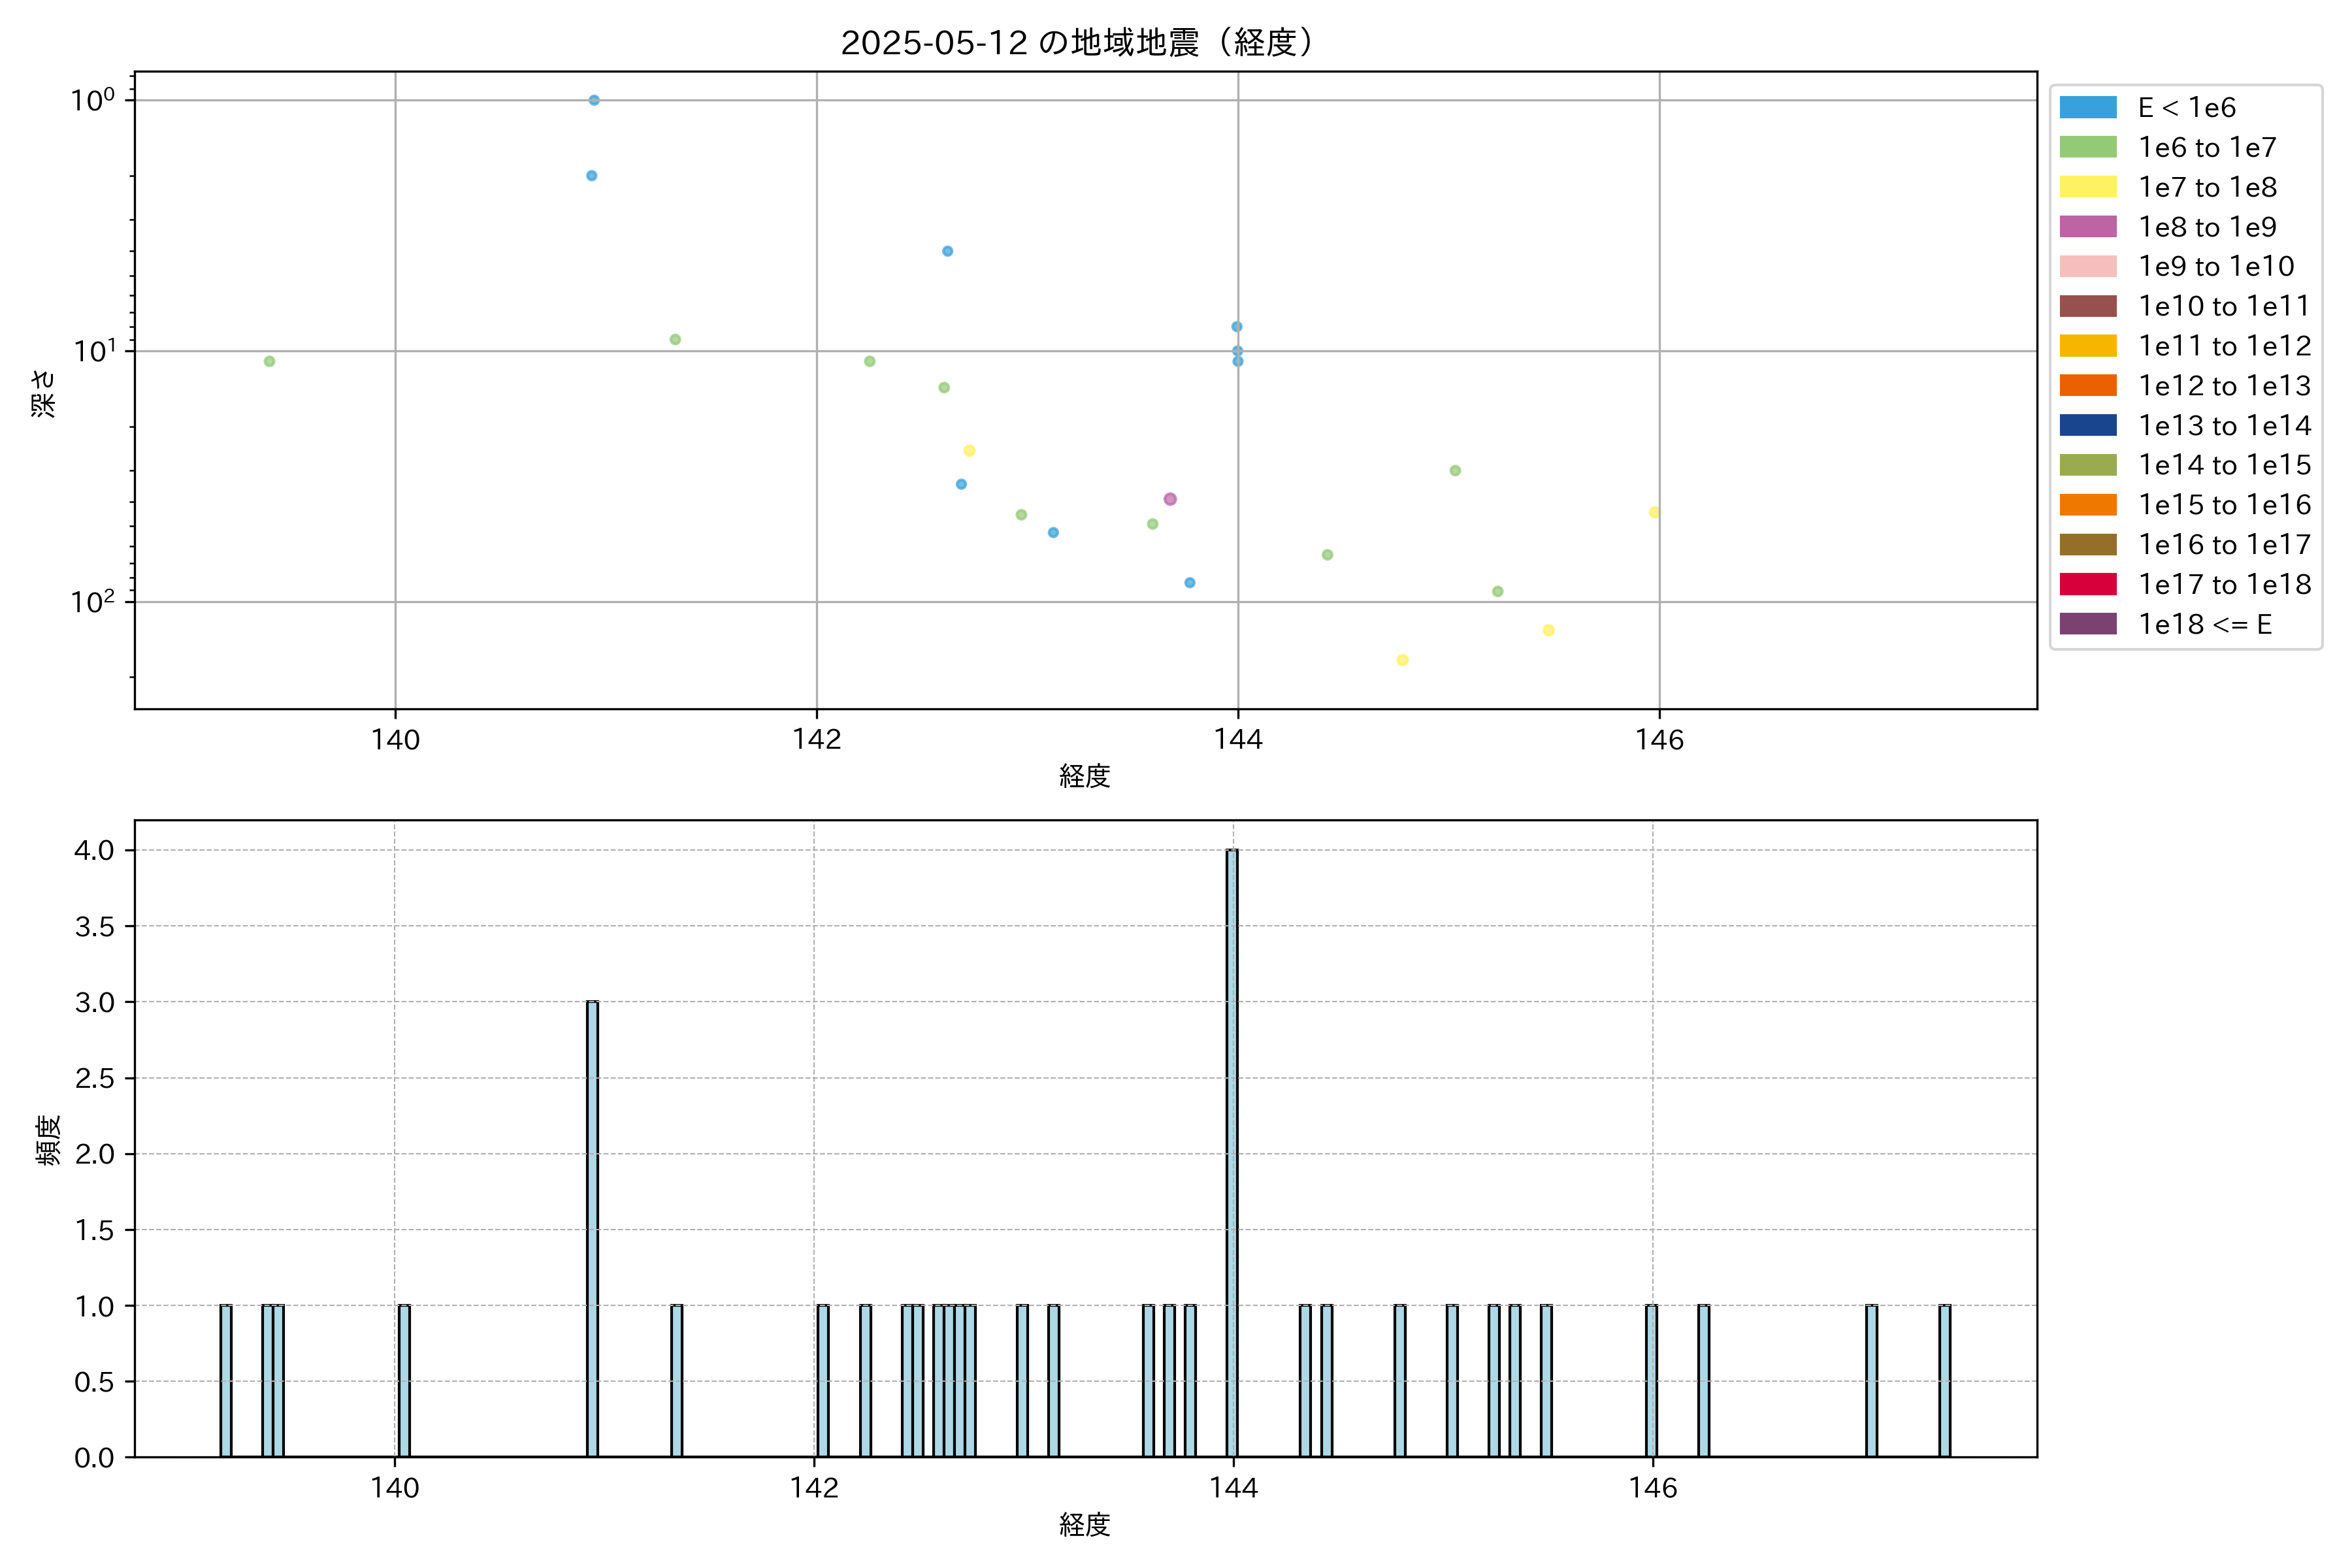The width and height of the screenshot is (2352, 1568).
Task: Click the '1e18 <= E' legend label
Action: 2205,624
